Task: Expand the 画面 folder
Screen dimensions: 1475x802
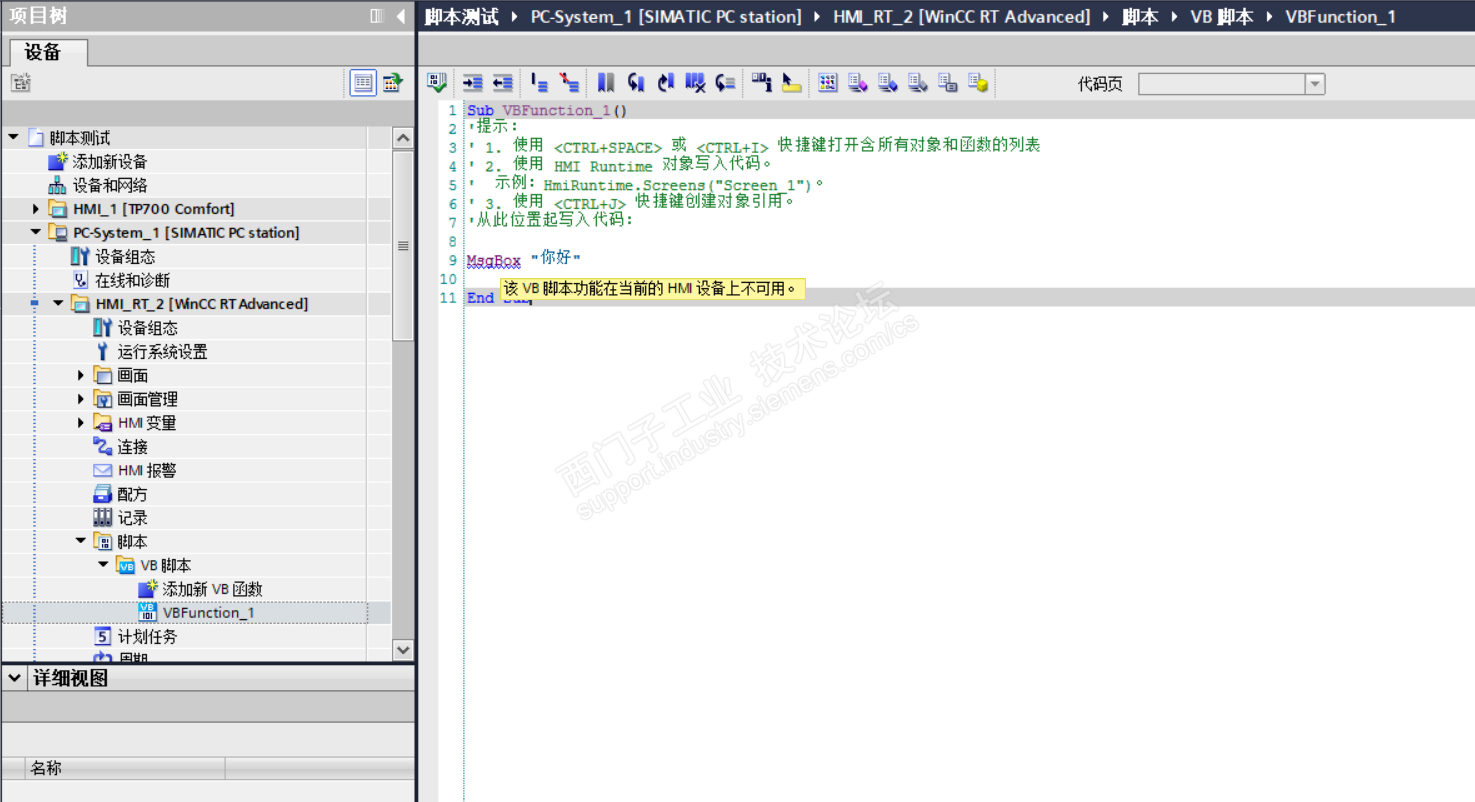Action: [81, 375]
